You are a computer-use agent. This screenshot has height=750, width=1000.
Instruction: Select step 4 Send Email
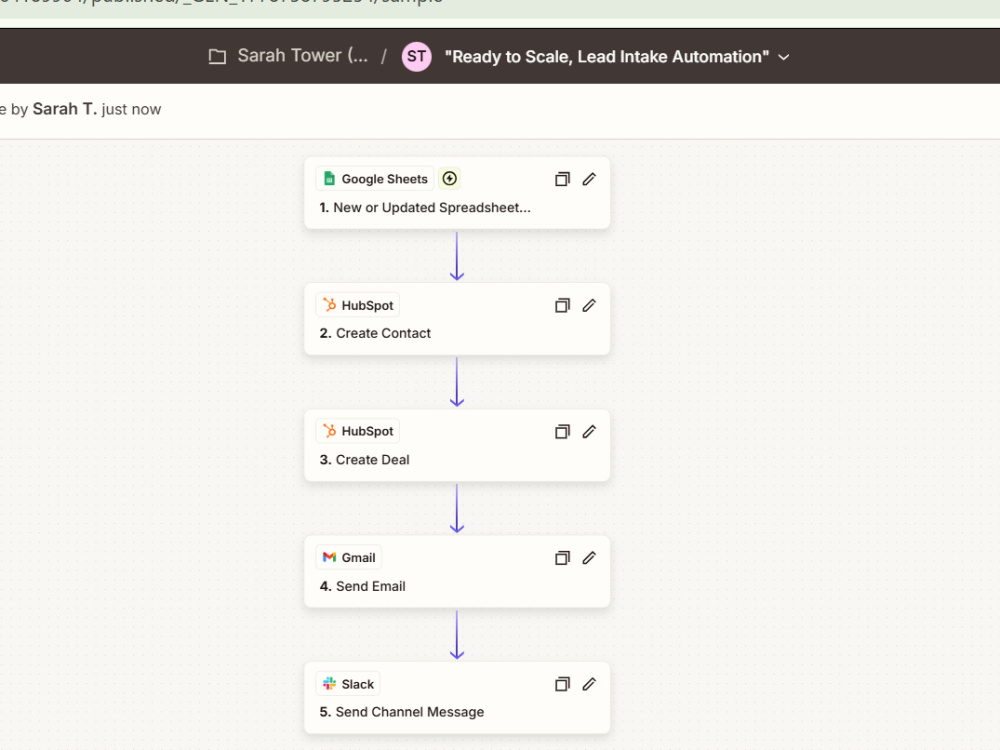pyautogui.click(x=457, y=572)
